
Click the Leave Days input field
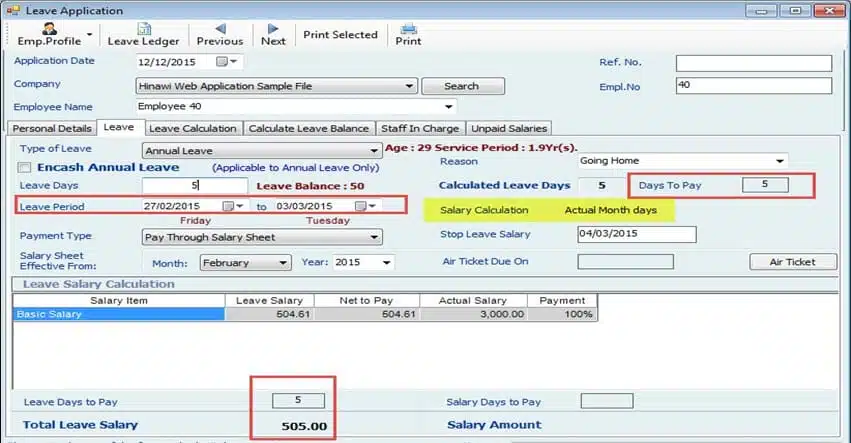click(x=194, y=186)
